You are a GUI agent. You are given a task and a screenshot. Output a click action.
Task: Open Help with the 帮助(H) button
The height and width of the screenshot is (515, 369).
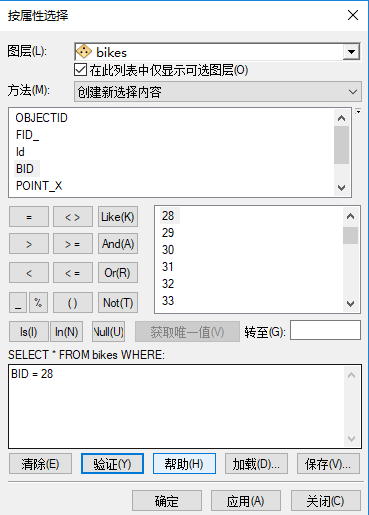[x=184, y=464]
